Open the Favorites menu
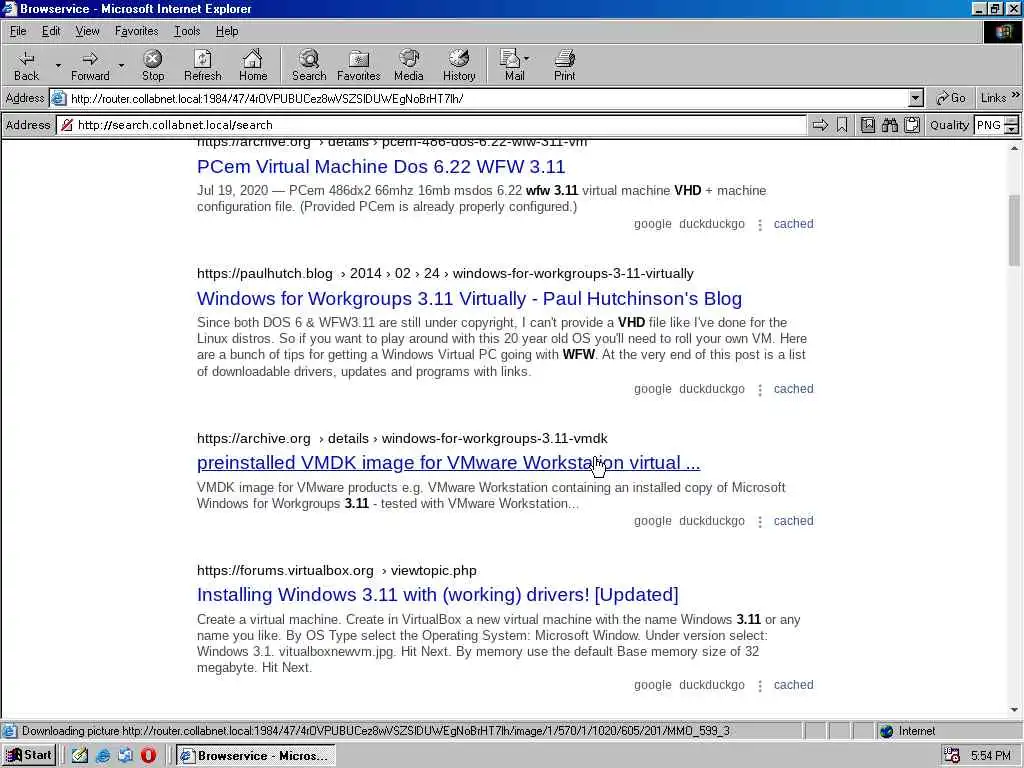 tap(136, 31)
